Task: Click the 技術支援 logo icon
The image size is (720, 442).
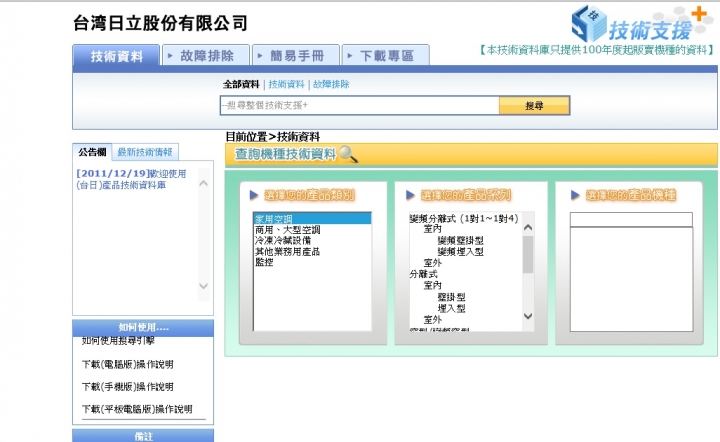Action: [x=589, y=23]
